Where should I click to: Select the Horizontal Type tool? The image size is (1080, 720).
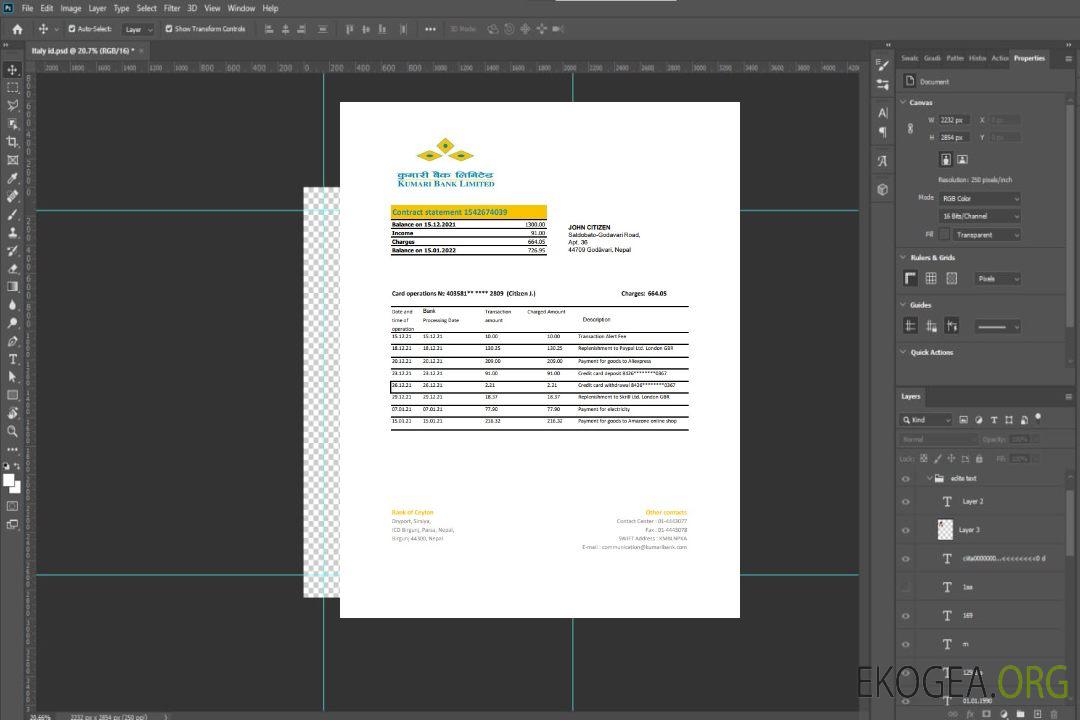(12, 359)
